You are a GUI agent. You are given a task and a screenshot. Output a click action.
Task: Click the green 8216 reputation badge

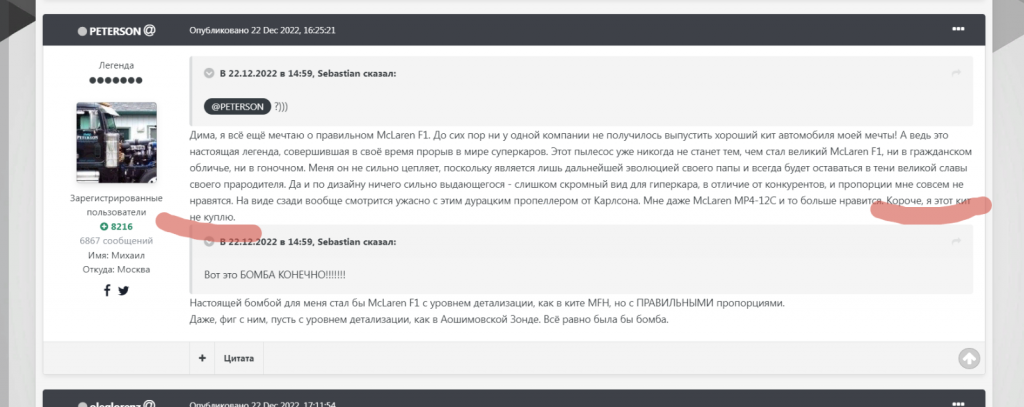[x=117, y=227]
